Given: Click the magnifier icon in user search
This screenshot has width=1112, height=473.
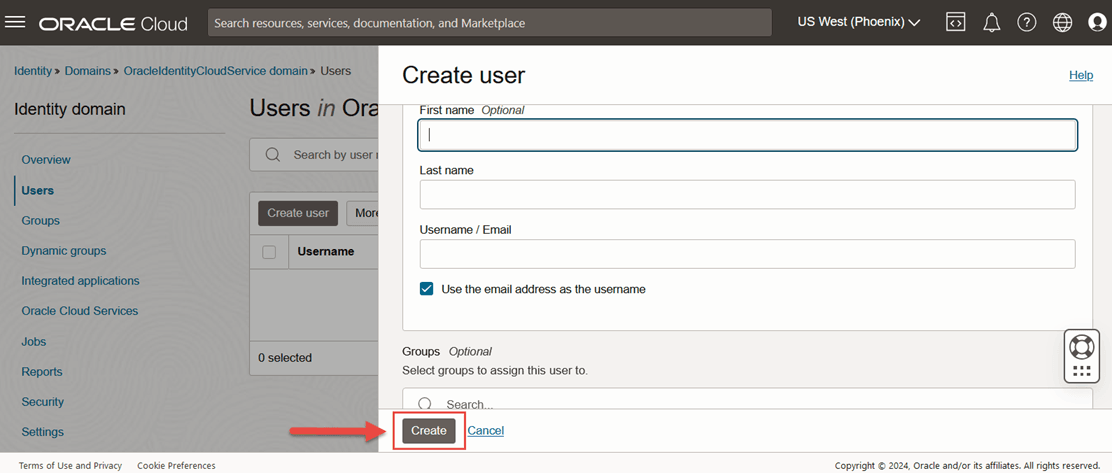Looking at the screenshot, I should tap(272, 155).
